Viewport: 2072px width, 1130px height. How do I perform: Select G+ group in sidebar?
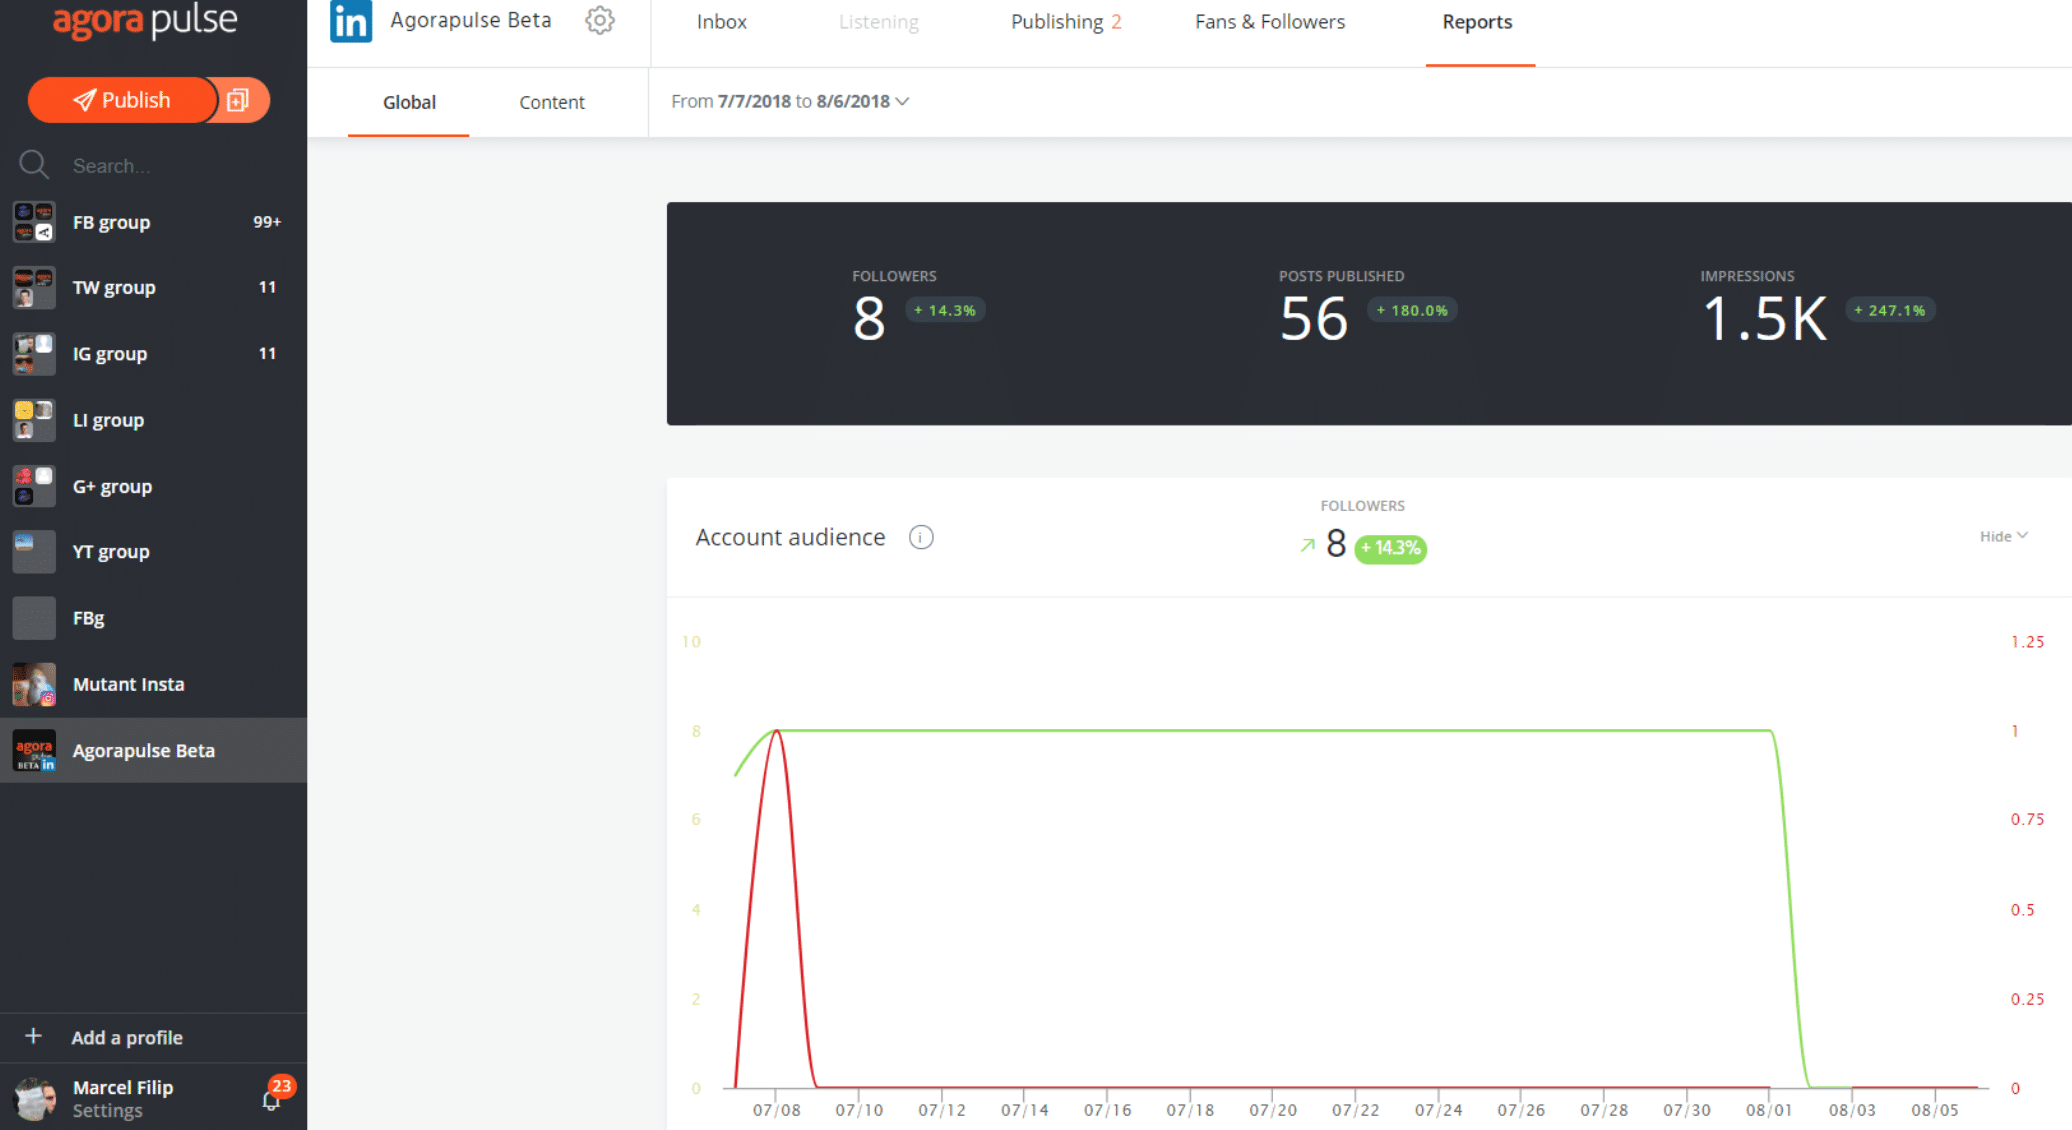click(153, 486)
